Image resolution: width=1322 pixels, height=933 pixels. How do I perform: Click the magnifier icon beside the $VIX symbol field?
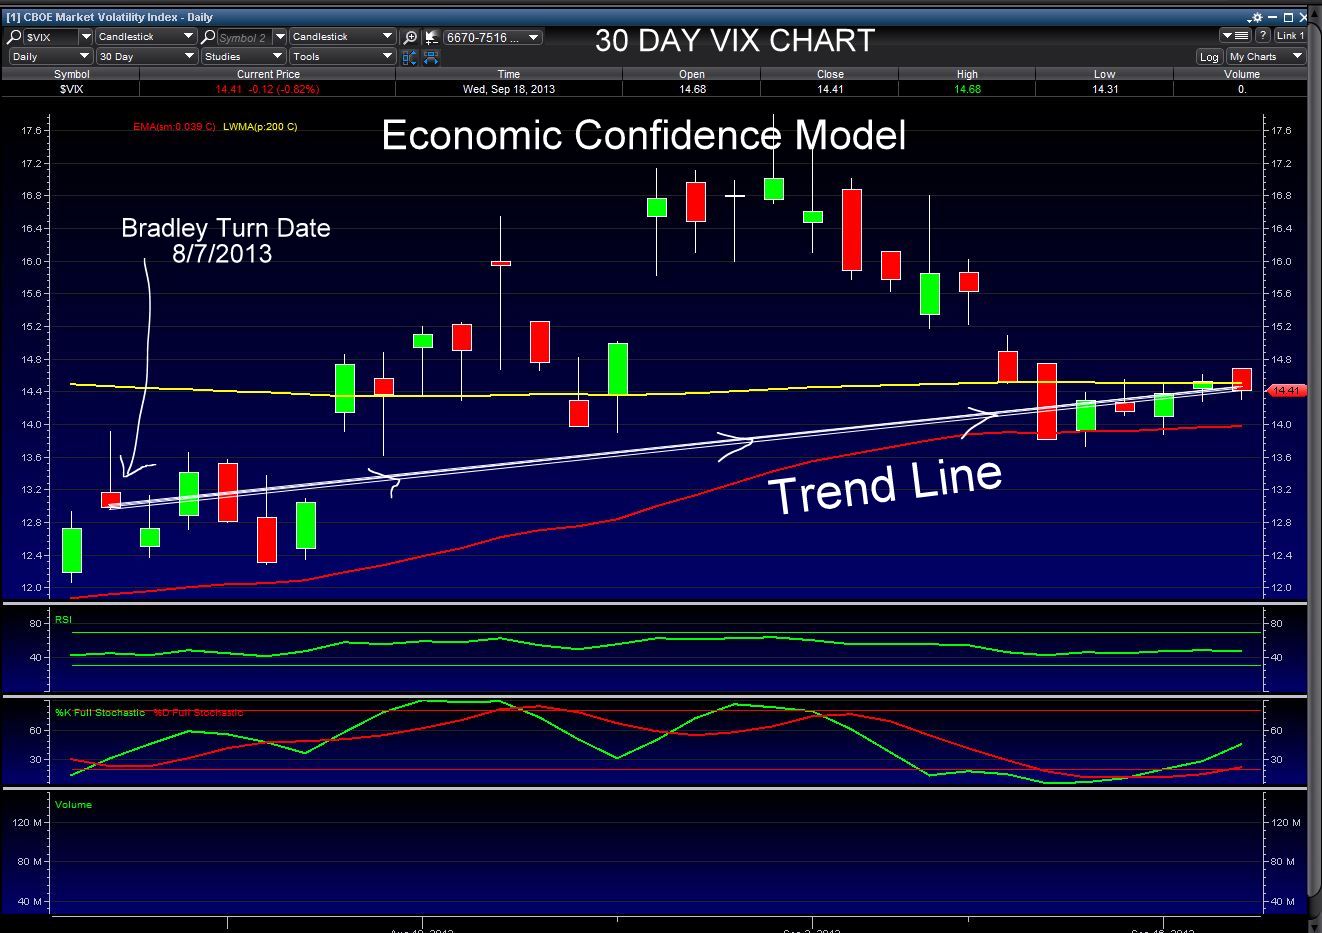[14, 37]
